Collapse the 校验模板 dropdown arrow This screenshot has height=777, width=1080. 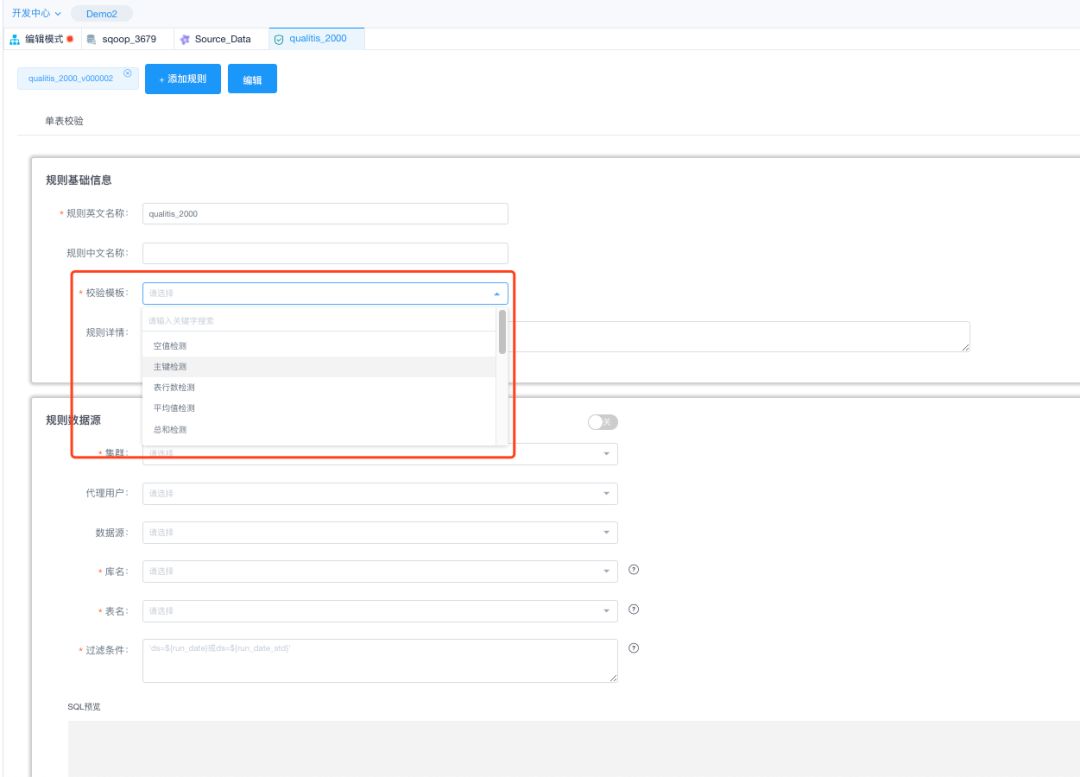click(497, 294)
